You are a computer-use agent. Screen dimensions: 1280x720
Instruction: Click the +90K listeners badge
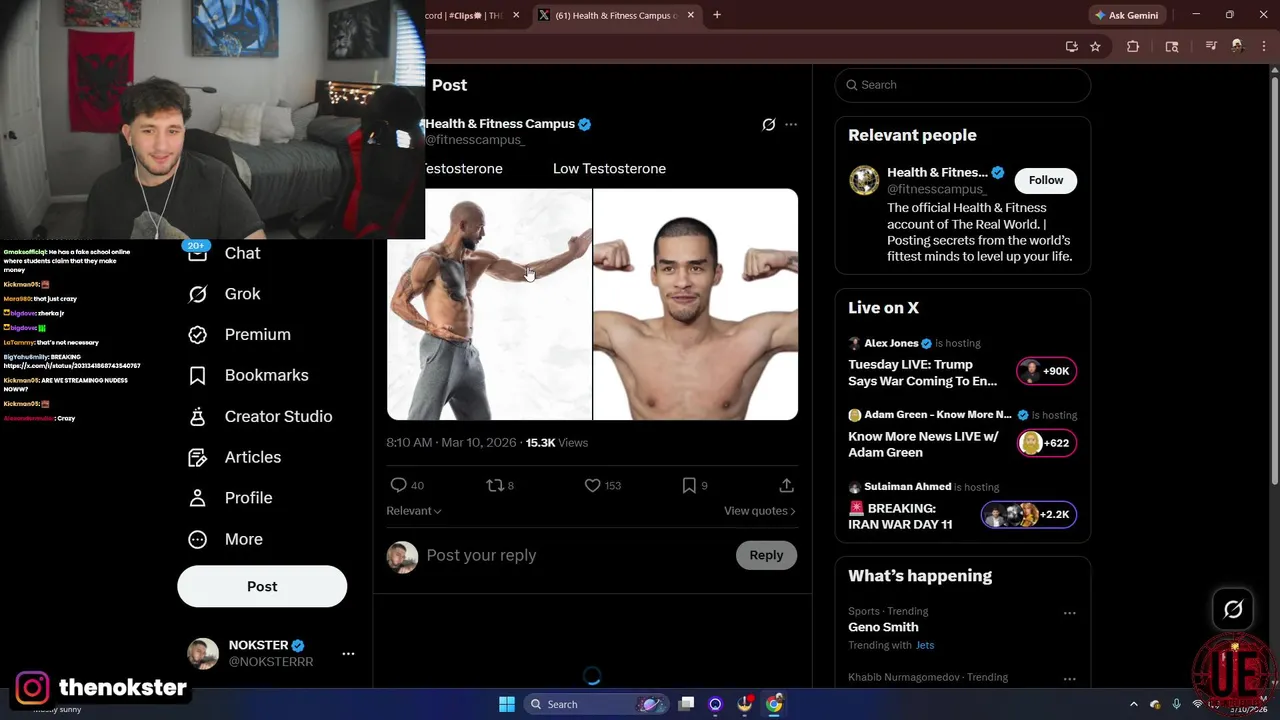(1046, 371)
